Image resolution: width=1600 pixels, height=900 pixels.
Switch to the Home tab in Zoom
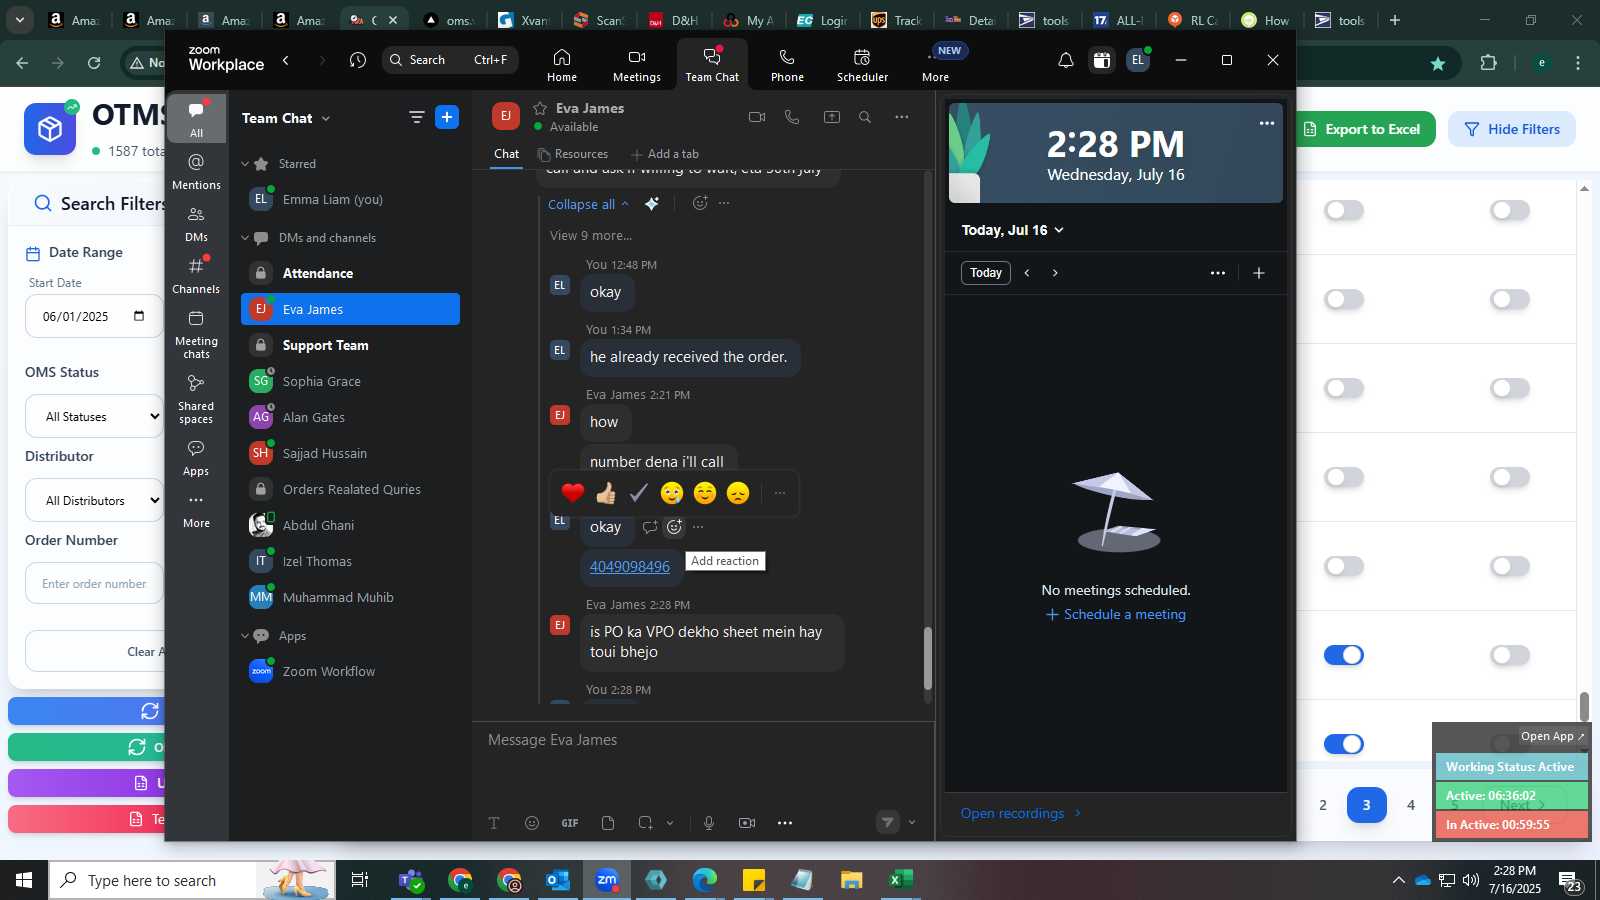pyautogui.click(x=562, y=65)
